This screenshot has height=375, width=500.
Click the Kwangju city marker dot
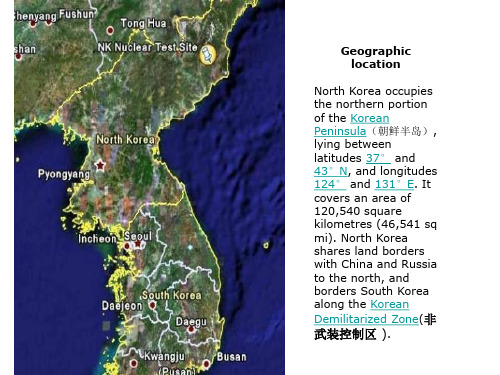pyautogui.click(x=134, y=363)
